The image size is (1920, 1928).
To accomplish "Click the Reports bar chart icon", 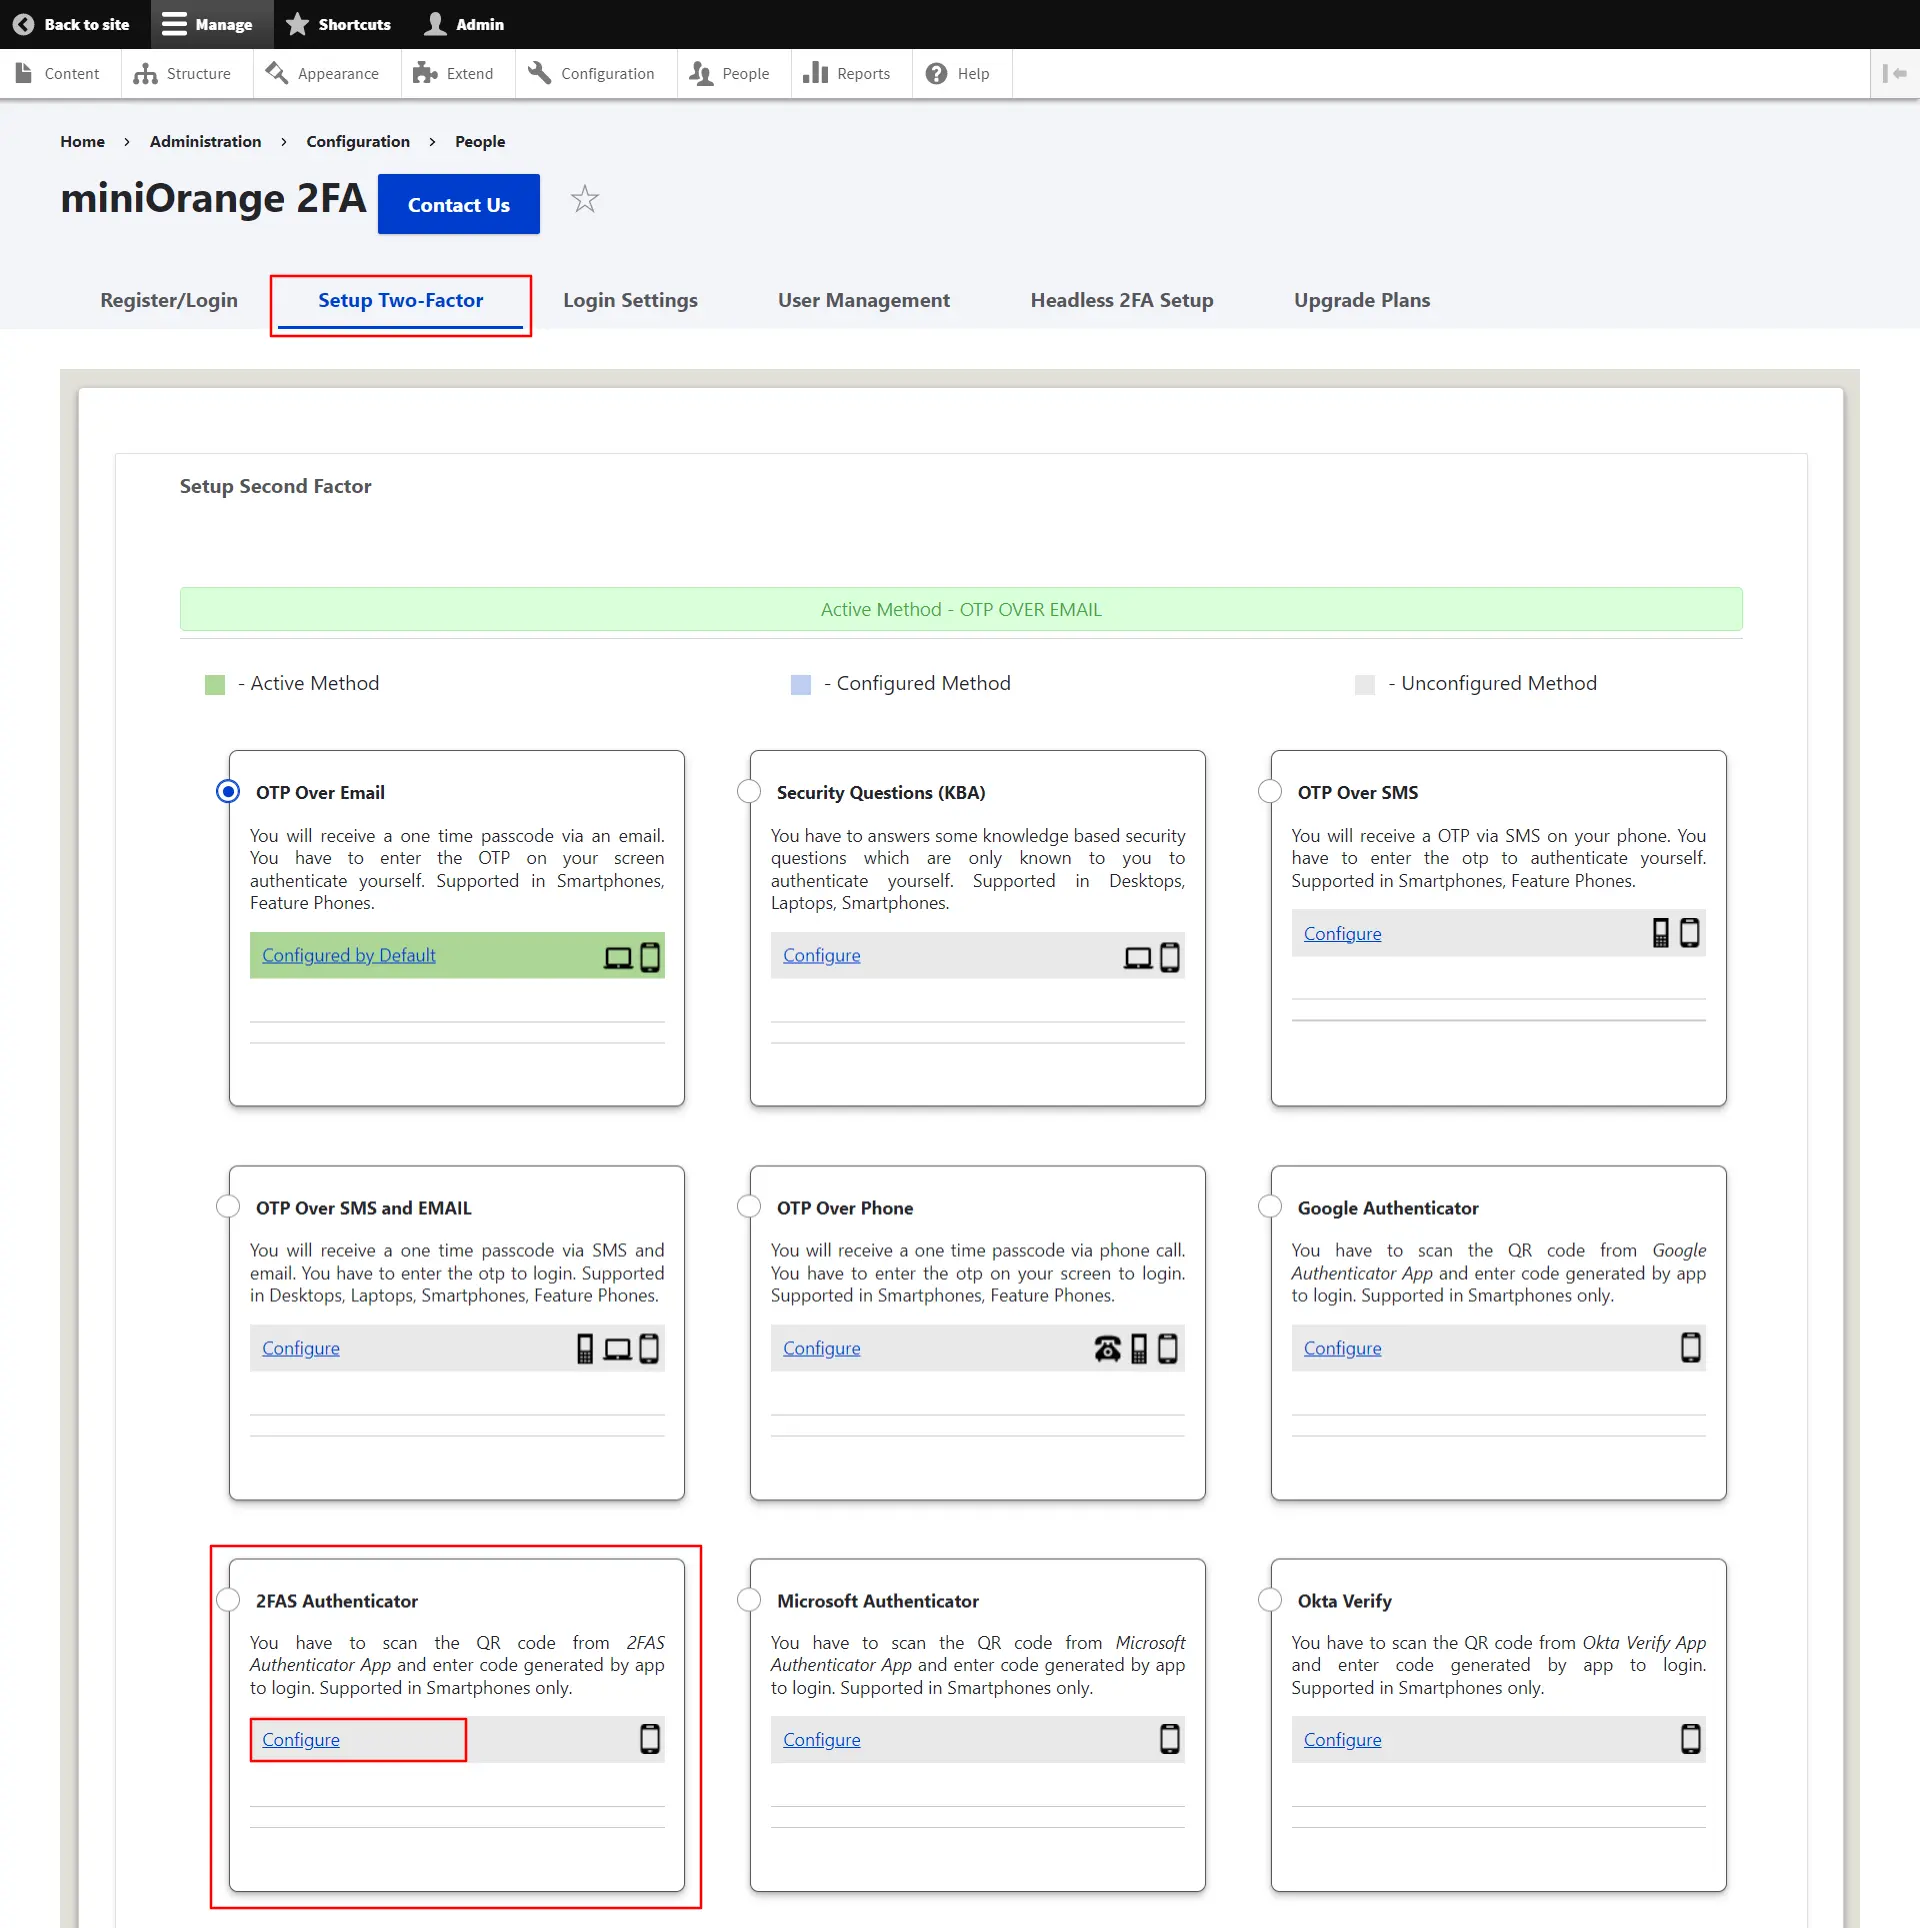I will tap(815, 73).
